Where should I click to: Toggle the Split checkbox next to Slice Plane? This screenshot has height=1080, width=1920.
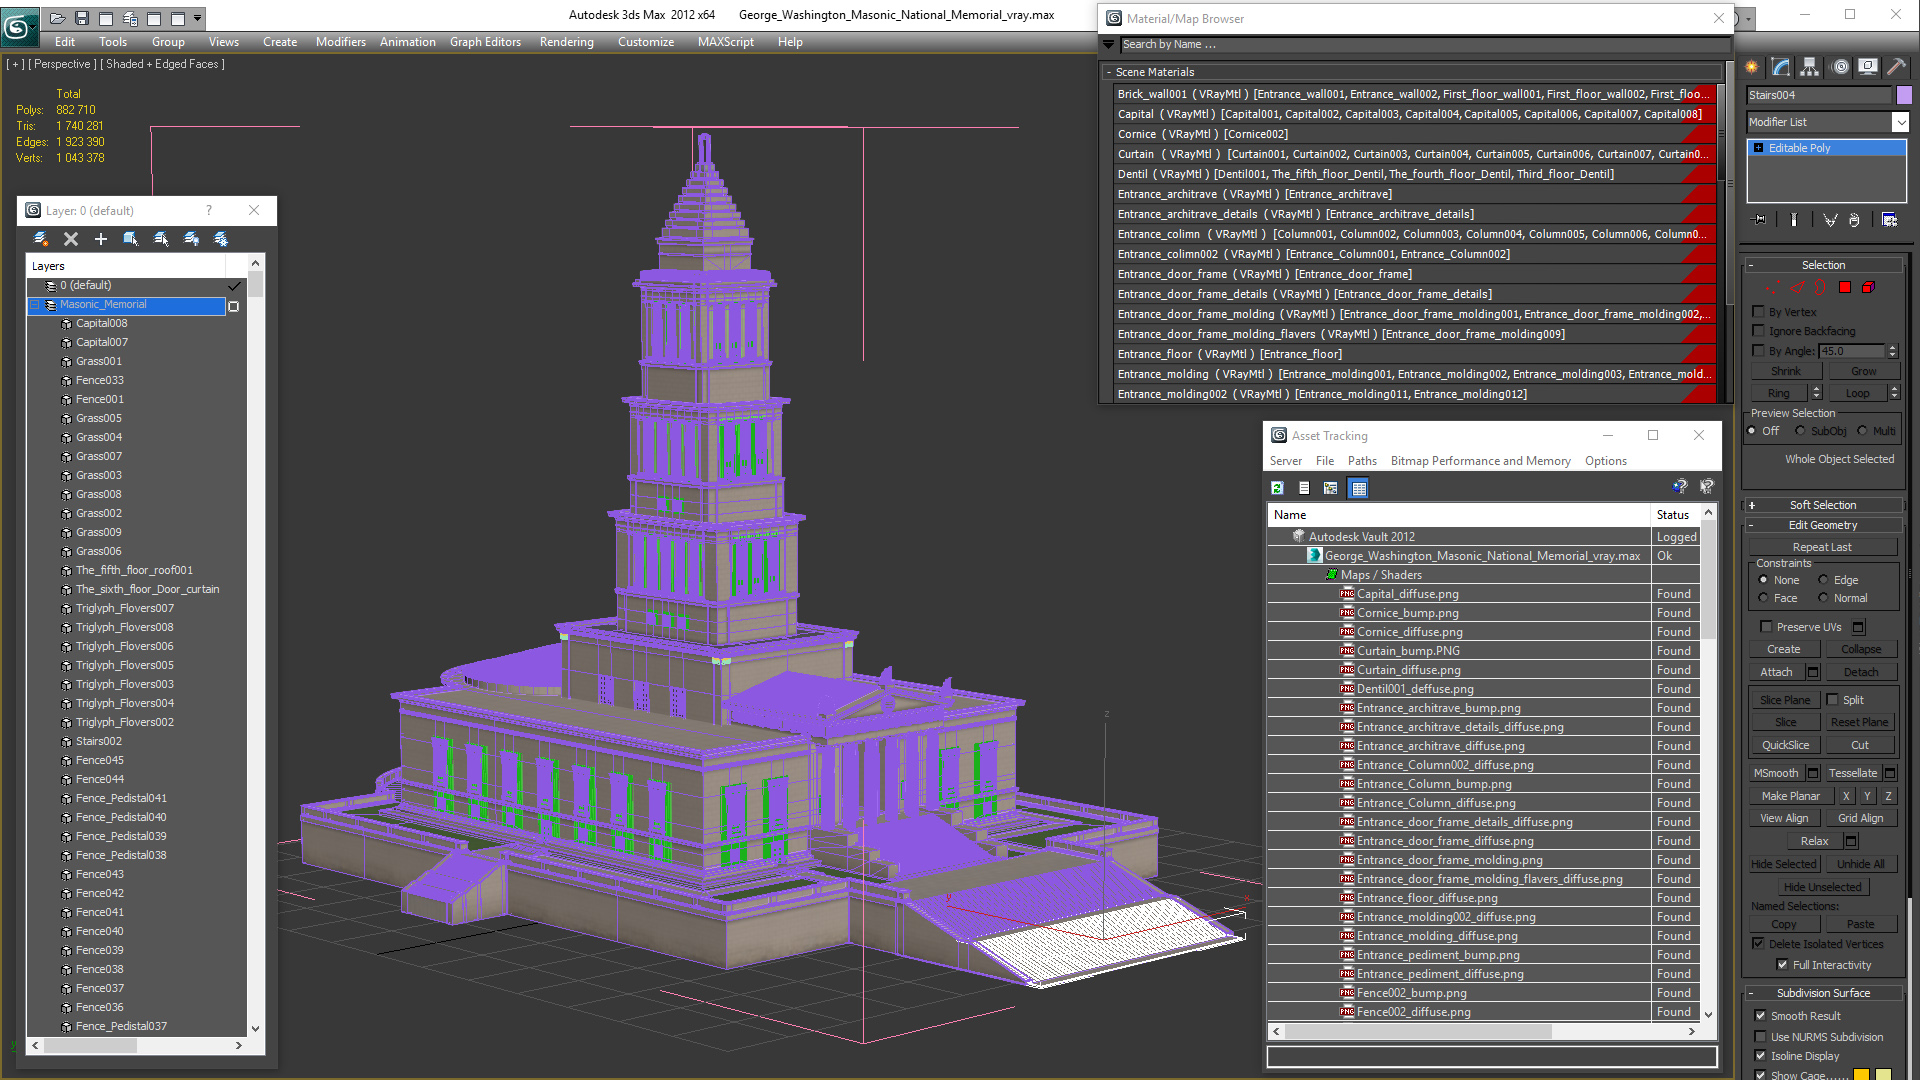pos(1833,700)
